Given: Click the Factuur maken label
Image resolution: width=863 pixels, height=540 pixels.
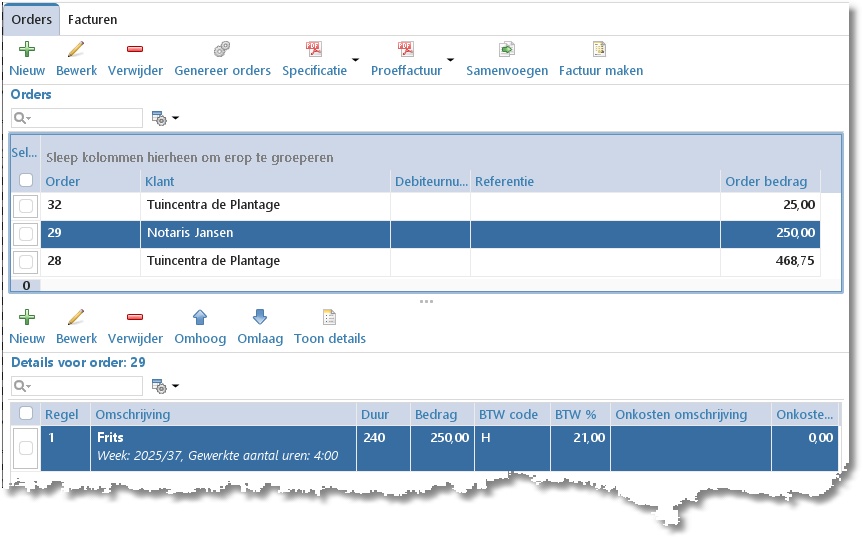Looking at the screenshot, I should [601, 70].
